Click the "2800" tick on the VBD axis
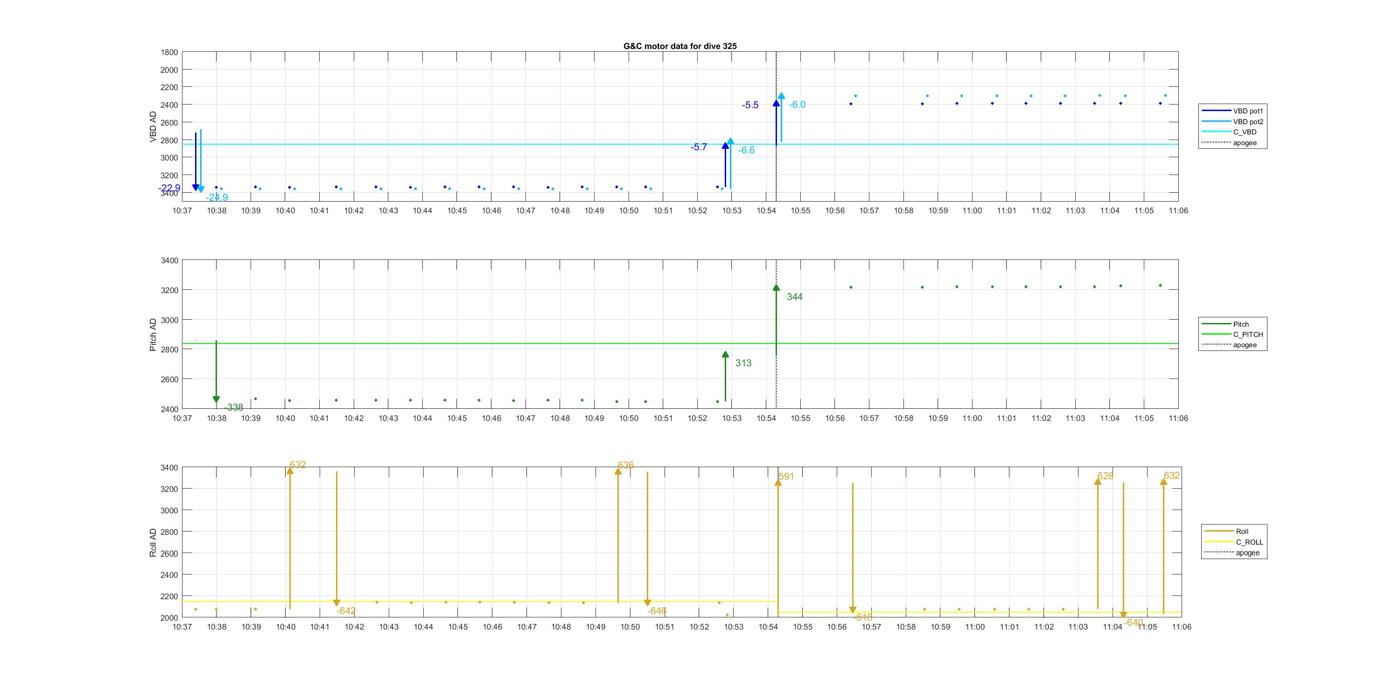Screen dimensions: 1400x693 (169, 140)
